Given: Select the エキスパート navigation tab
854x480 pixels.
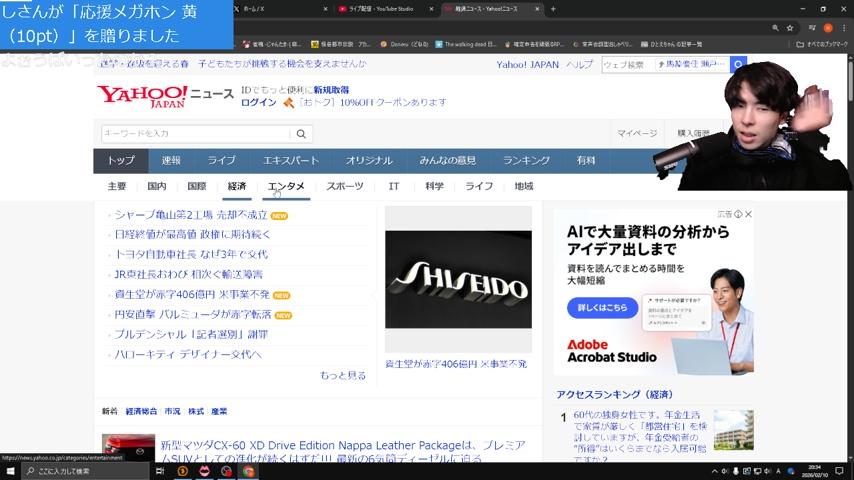Looking at the screenshot, I should click(x=291, y=160).
